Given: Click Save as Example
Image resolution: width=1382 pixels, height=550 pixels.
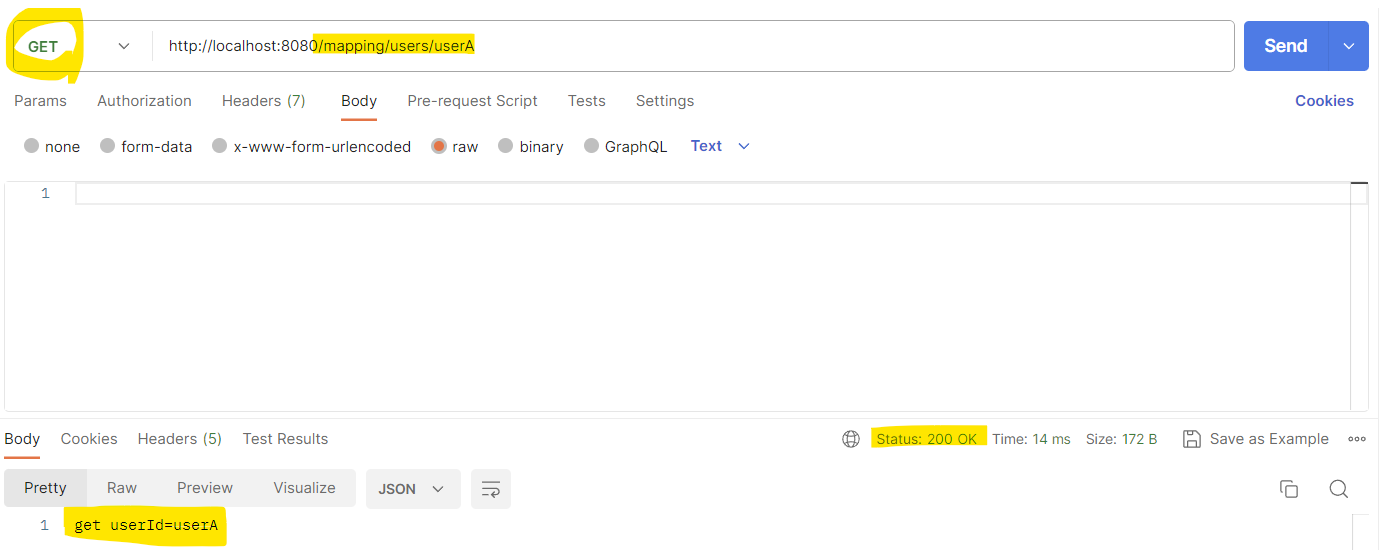Looking at the screenshot, I should pos(1256,439).
